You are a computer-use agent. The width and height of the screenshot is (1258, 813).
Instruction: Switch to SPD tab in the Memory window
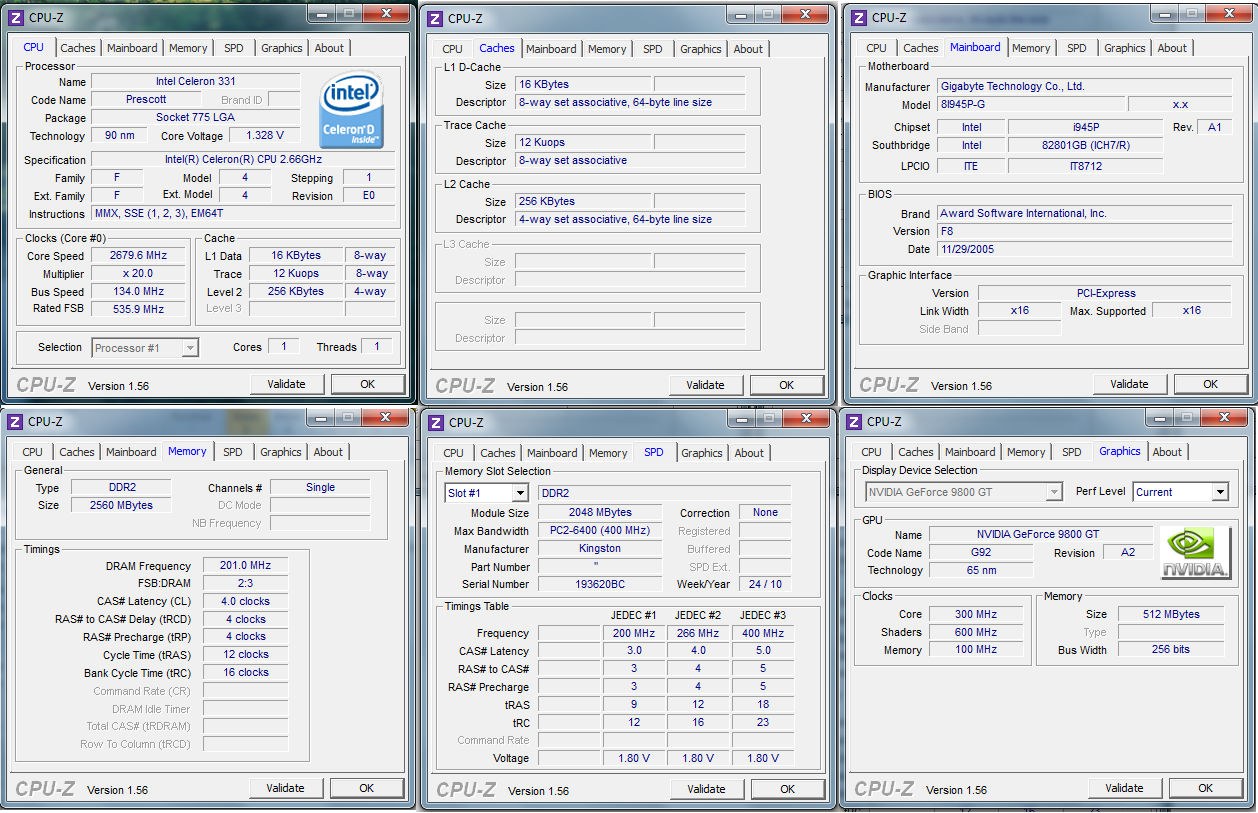coord(233,452)
